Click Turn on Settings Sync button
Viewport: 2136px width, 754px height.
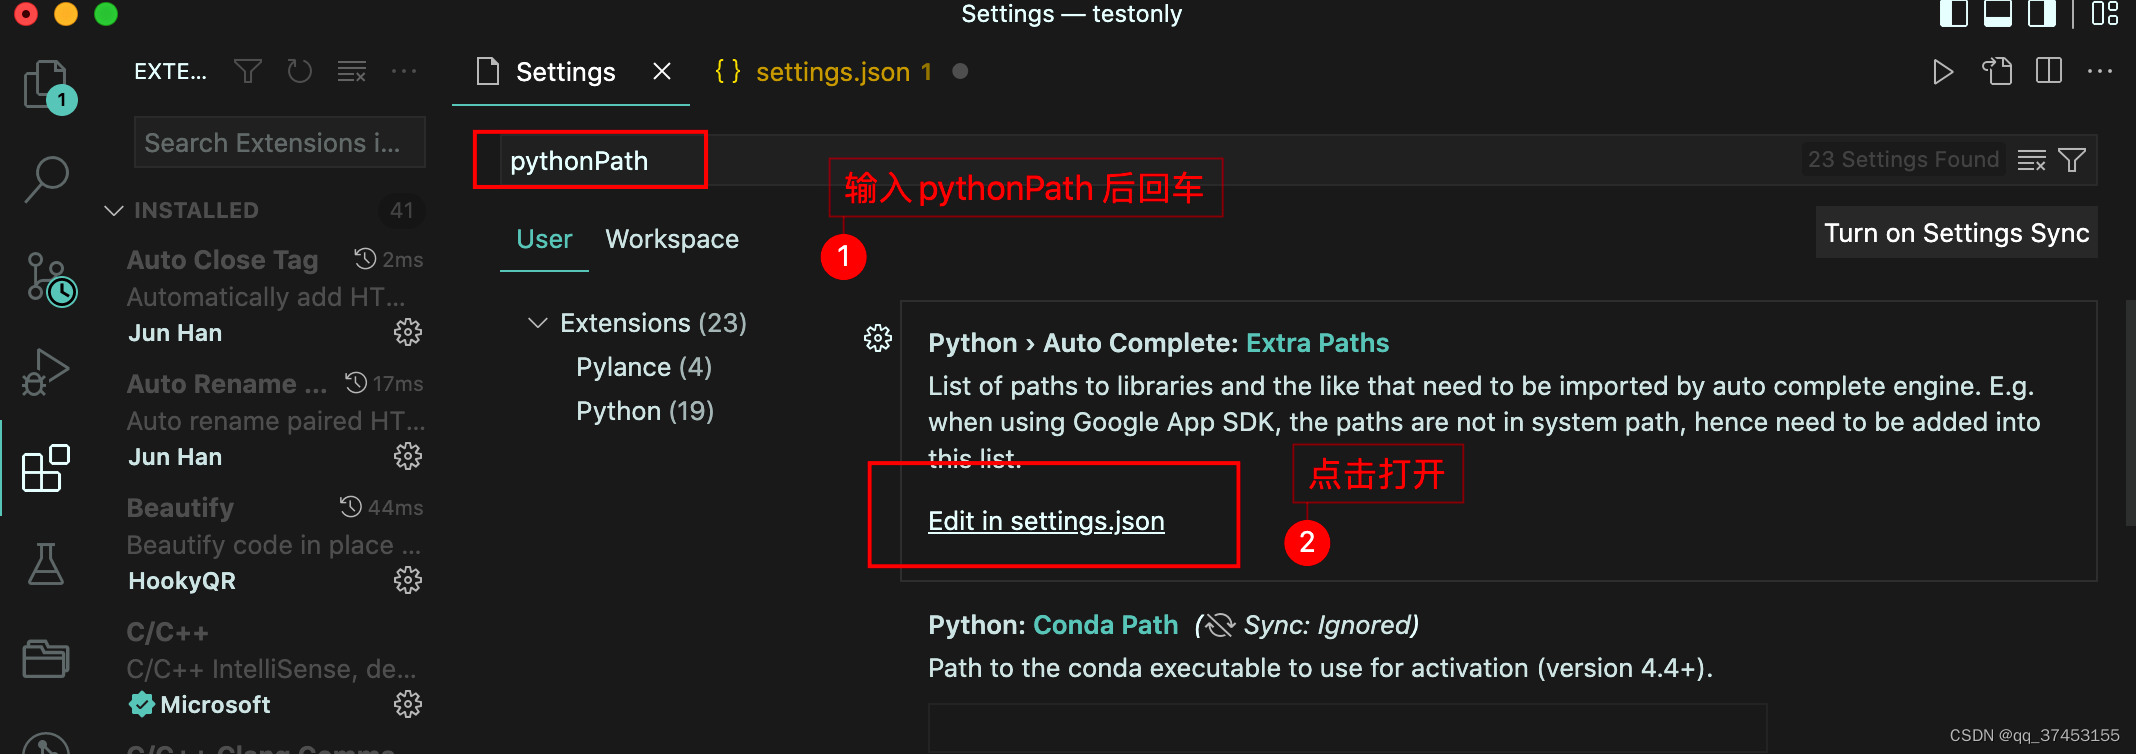point(1956,233)
